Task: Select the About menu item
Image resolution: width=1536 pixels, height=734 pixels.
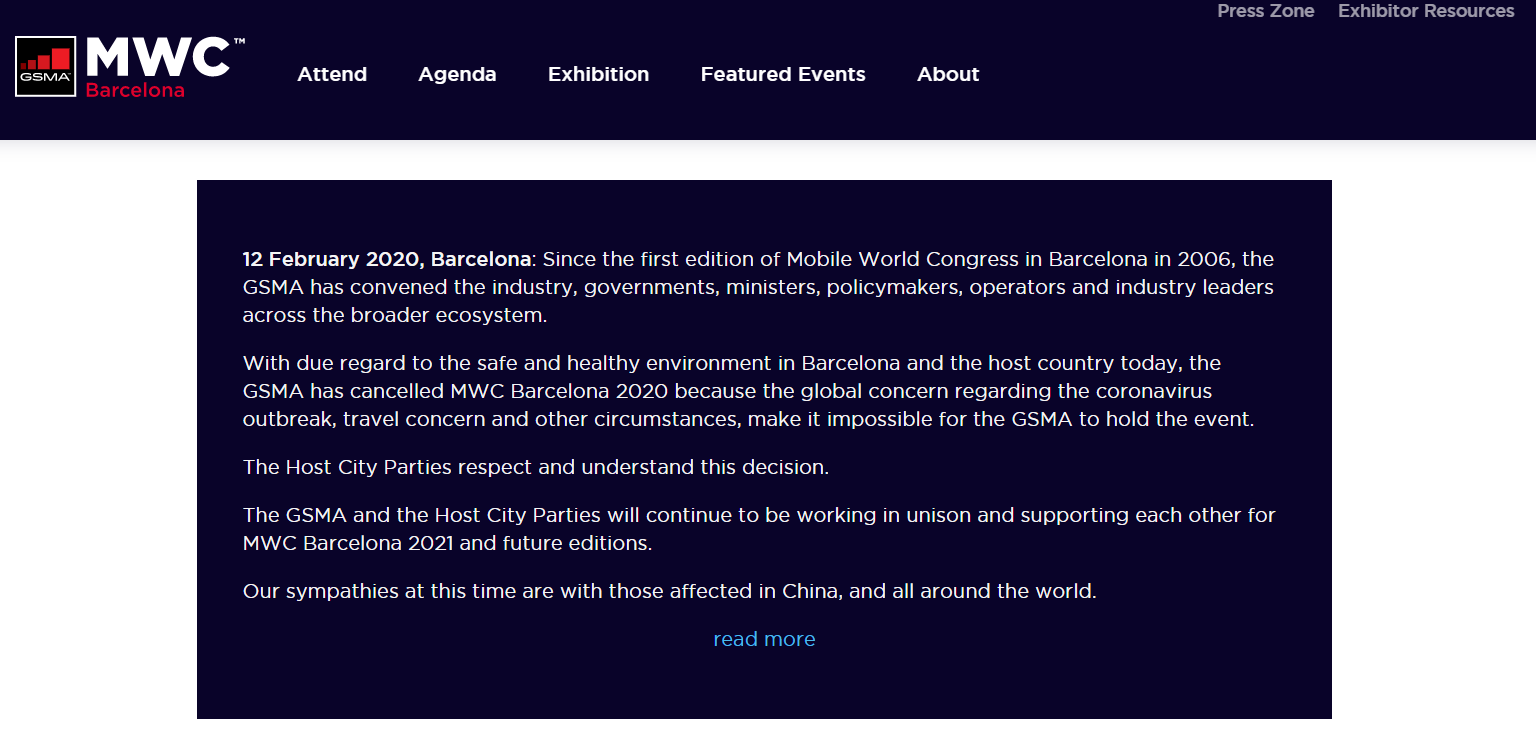Action: pos(948,74)
